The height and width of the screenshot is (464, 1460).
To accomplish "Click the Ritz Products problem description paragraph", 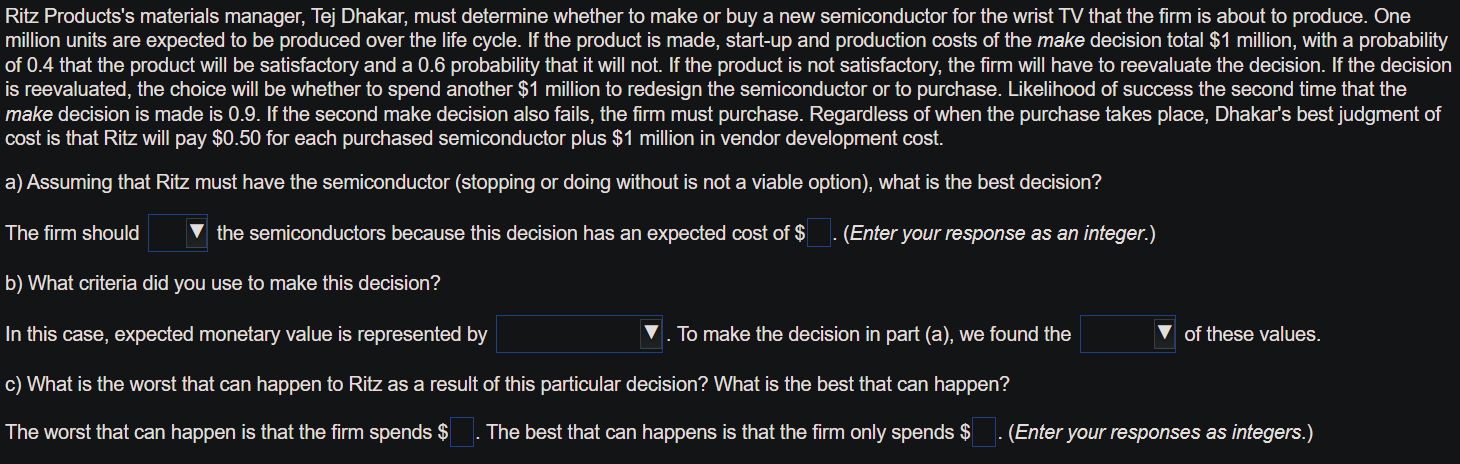I will [728, 76].
